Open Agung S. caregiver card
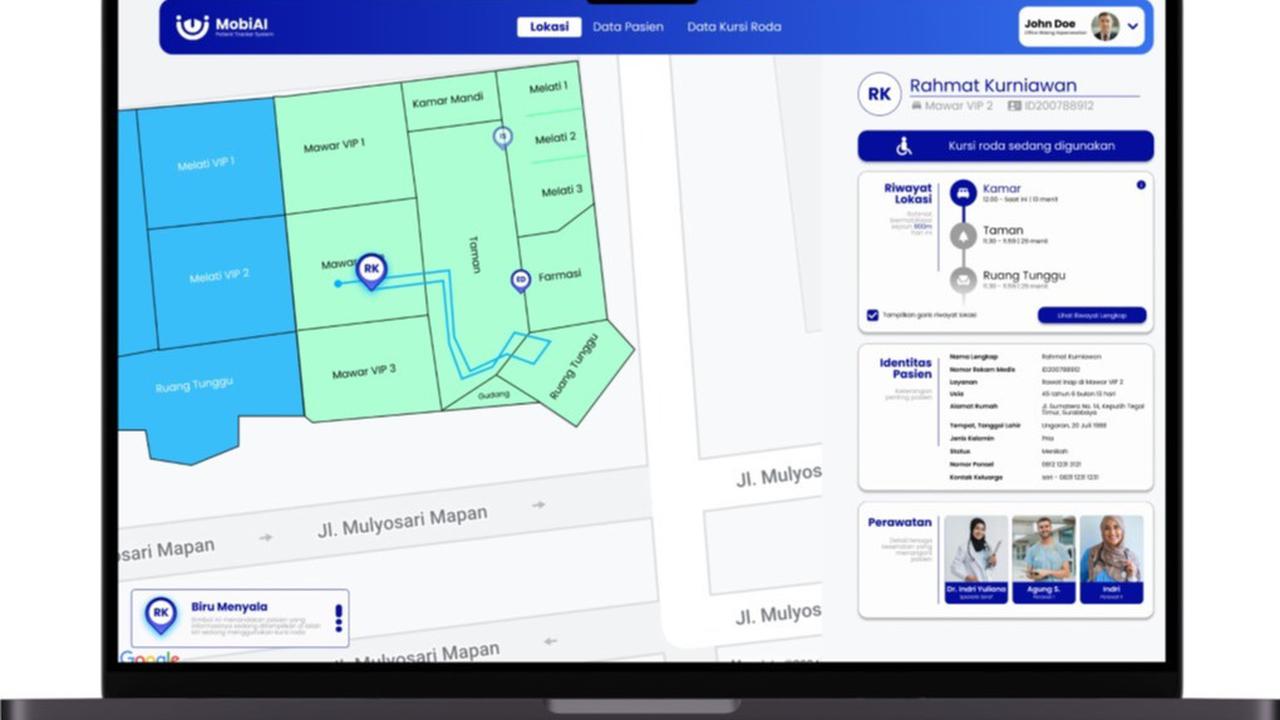1280x720 pixels. point(1044,560)
